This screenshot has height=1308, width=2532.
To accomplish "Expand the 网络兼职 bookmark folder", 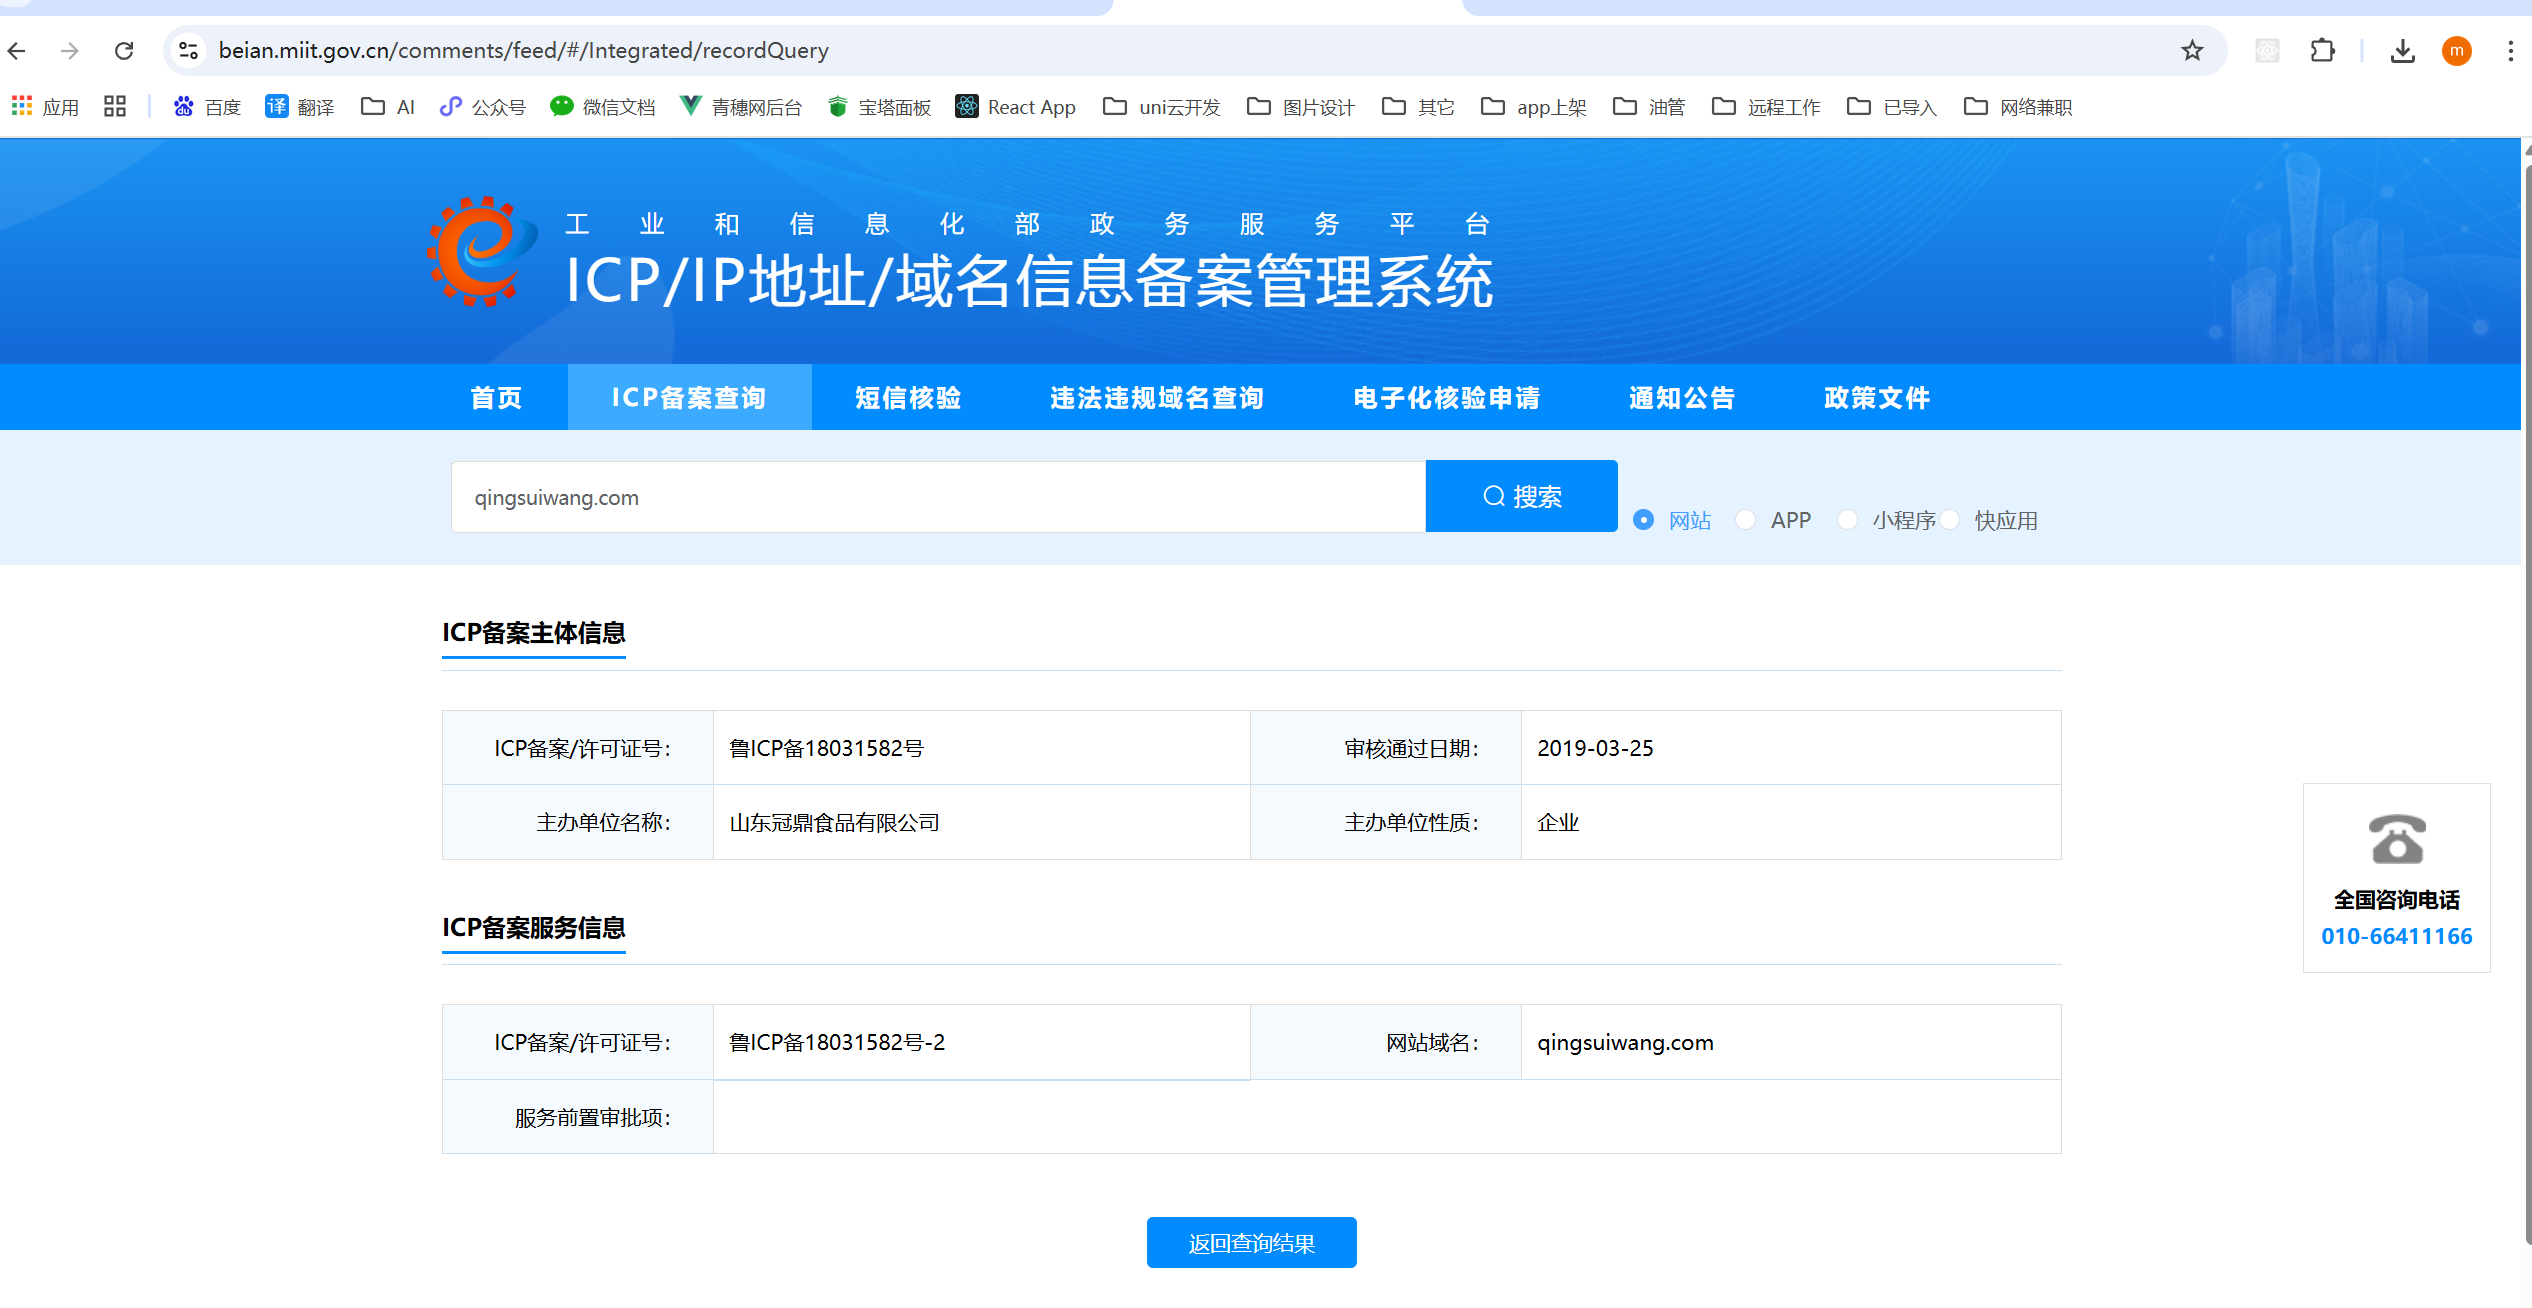I will pyautogui.click(x=2018, y=107).
